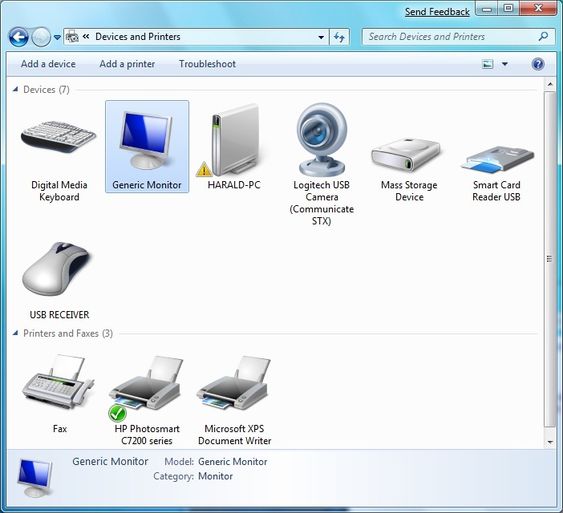Select the Smart Card Reader USB icon

498,158
